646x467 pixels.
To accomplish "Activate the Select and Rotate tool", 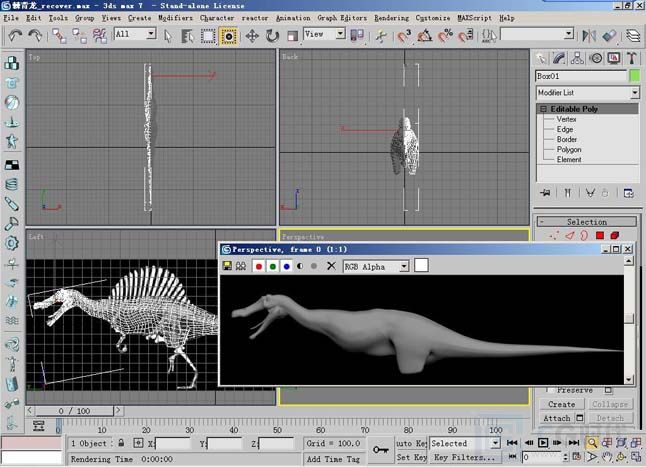I will point(272,36).
